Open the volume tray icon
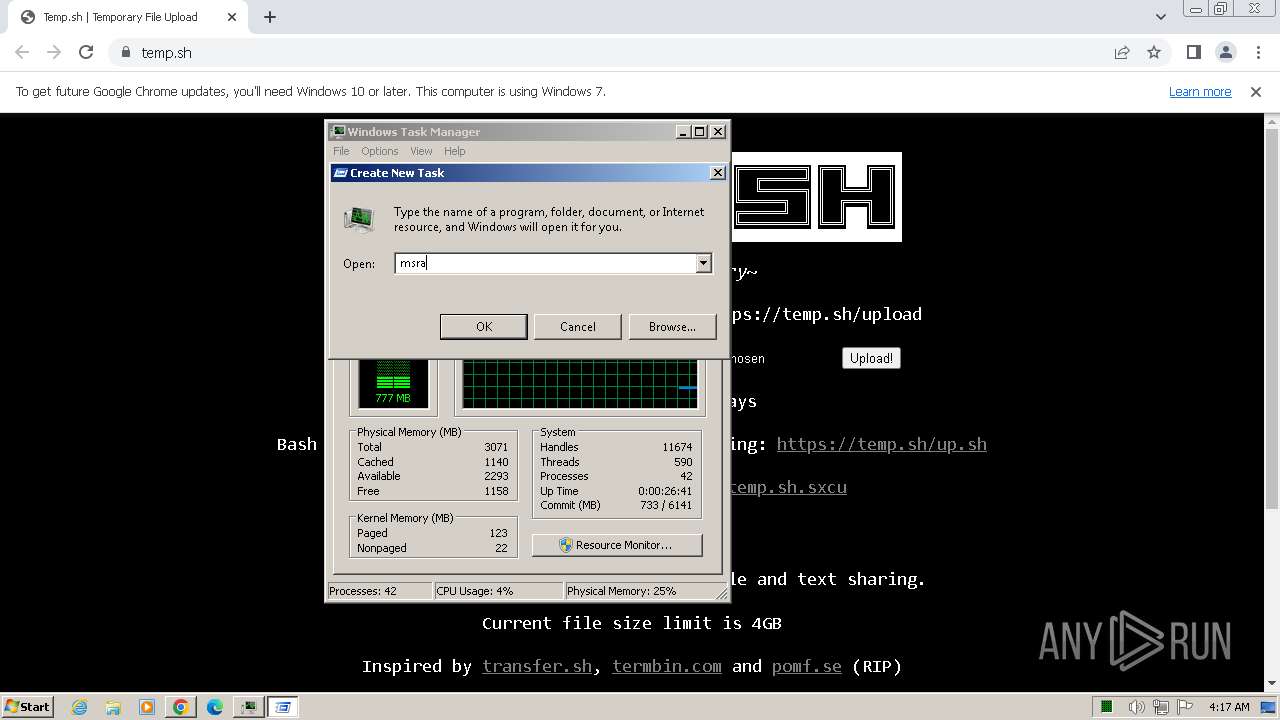The image size is (1280, 720). (1136, 707)
